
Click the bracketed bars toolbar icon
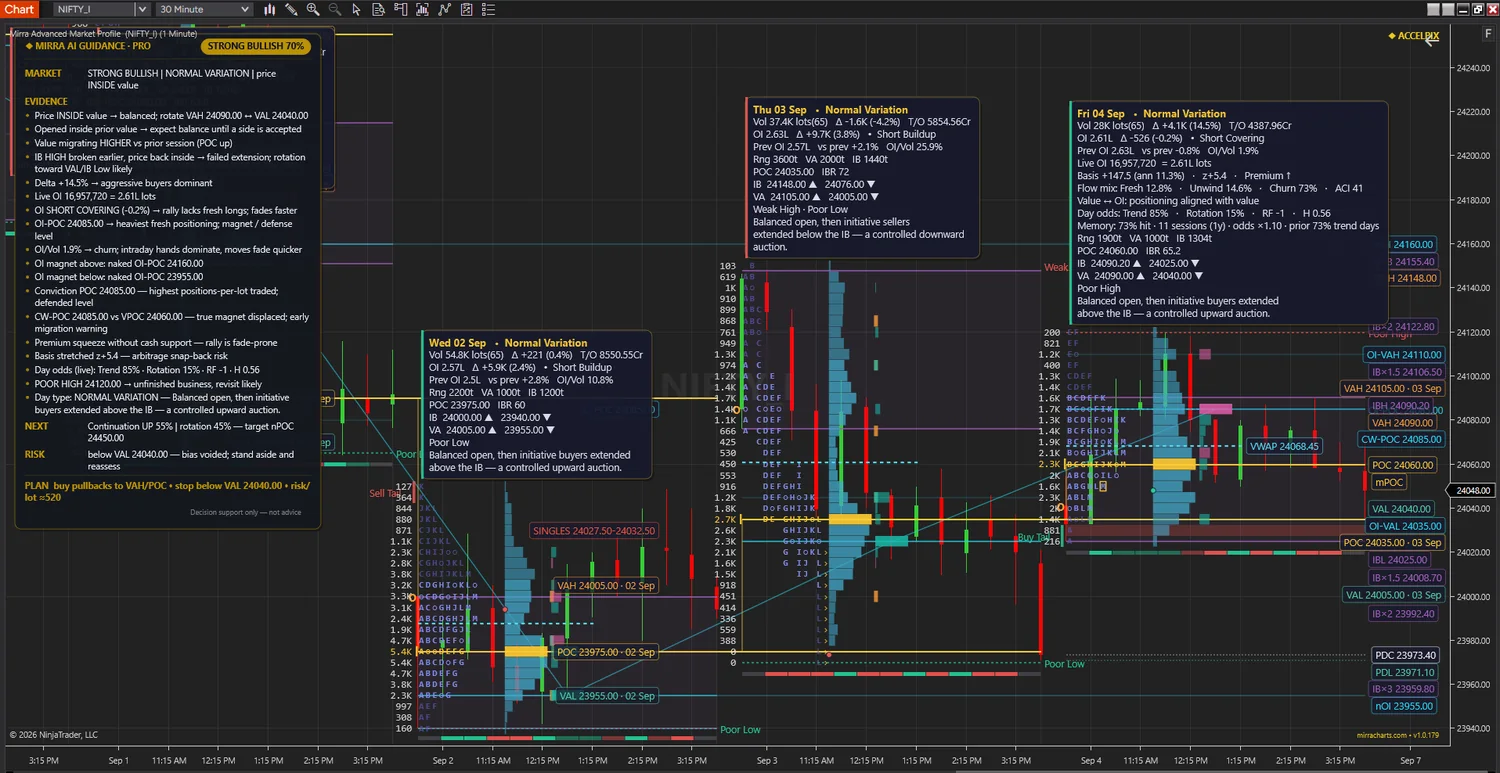click(422, 9)
